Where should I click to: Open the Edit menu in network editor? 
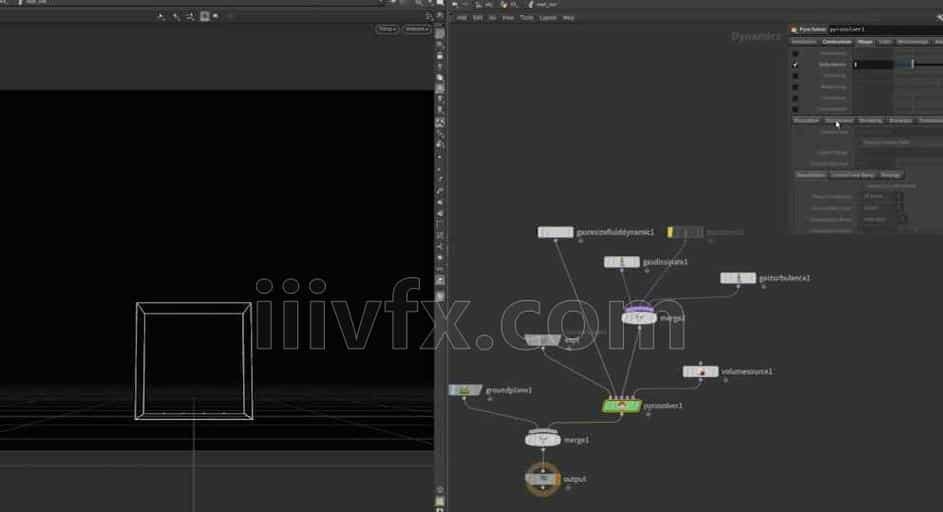[478, 18]
